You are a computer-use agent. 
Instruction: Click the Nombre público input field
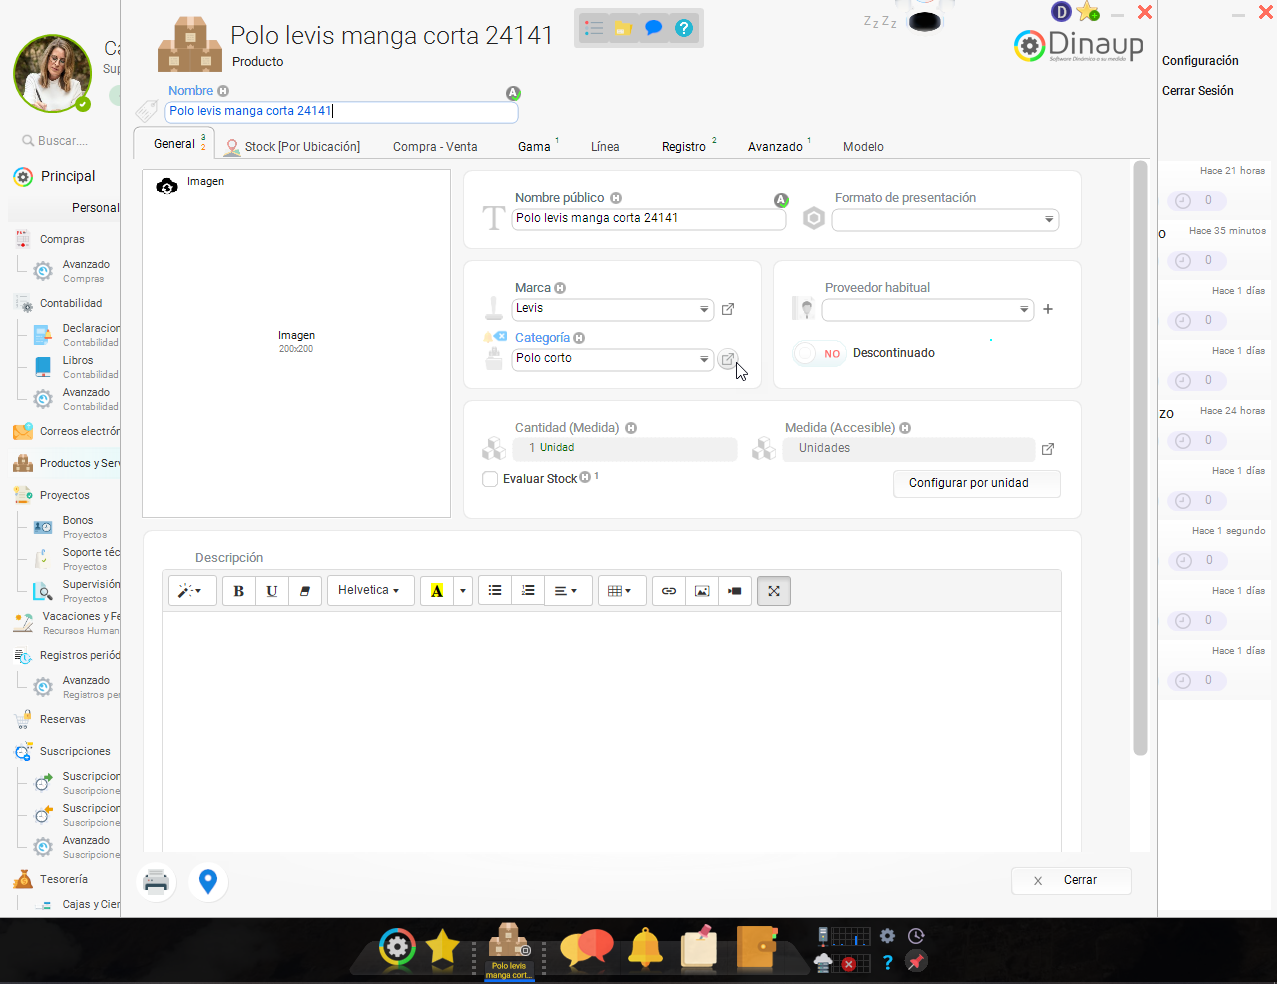click(649, 219)
